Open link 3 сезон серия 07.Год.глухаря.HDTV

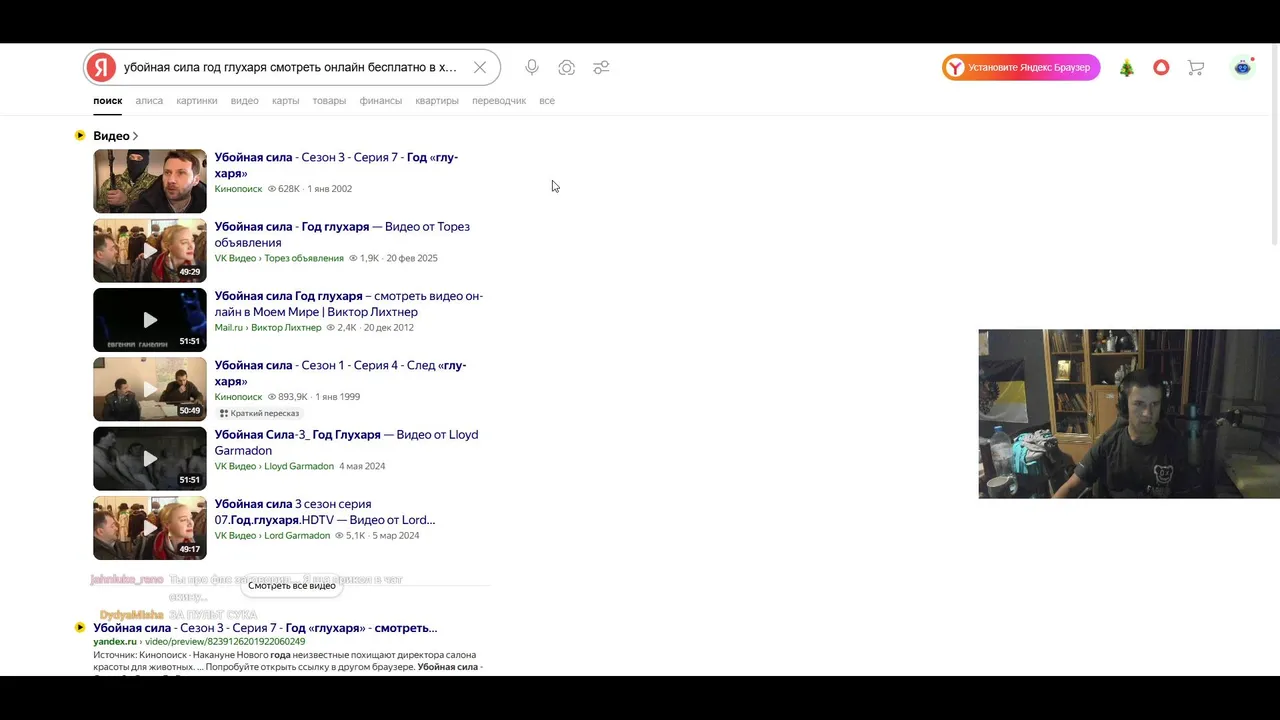pyautogui.click(x=325, y=512)
